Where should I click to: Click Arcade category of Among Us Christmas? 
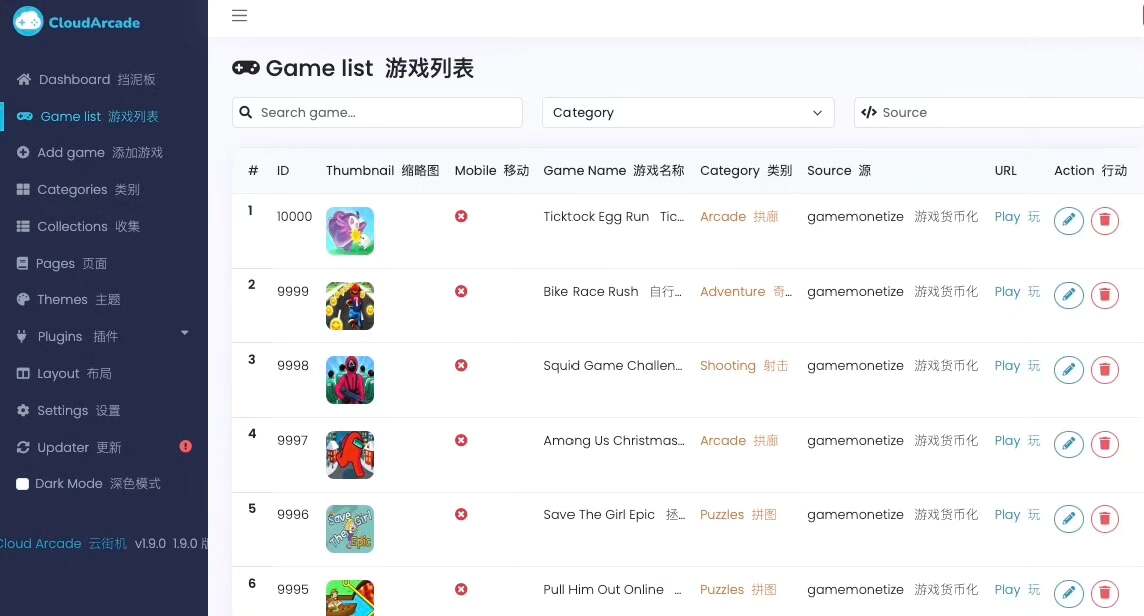(x=739, y=440)
